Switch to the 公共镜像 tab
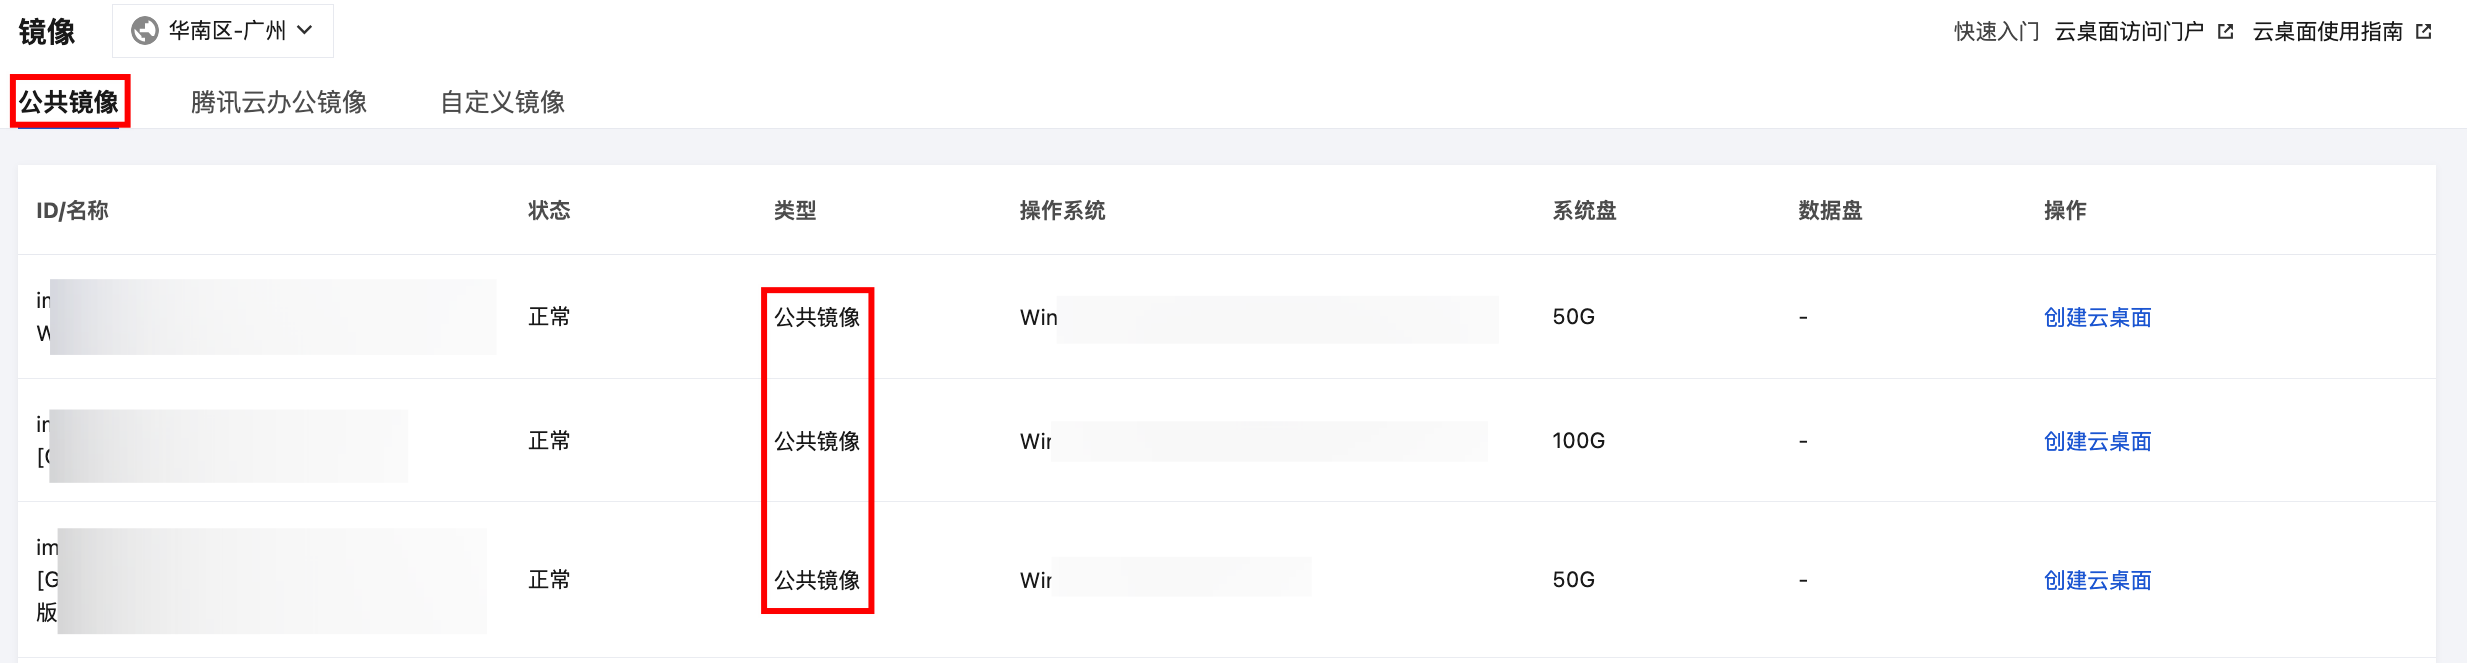Viewport: 2467px width, 663px height. pyautogui.click(x=69, y=102)
